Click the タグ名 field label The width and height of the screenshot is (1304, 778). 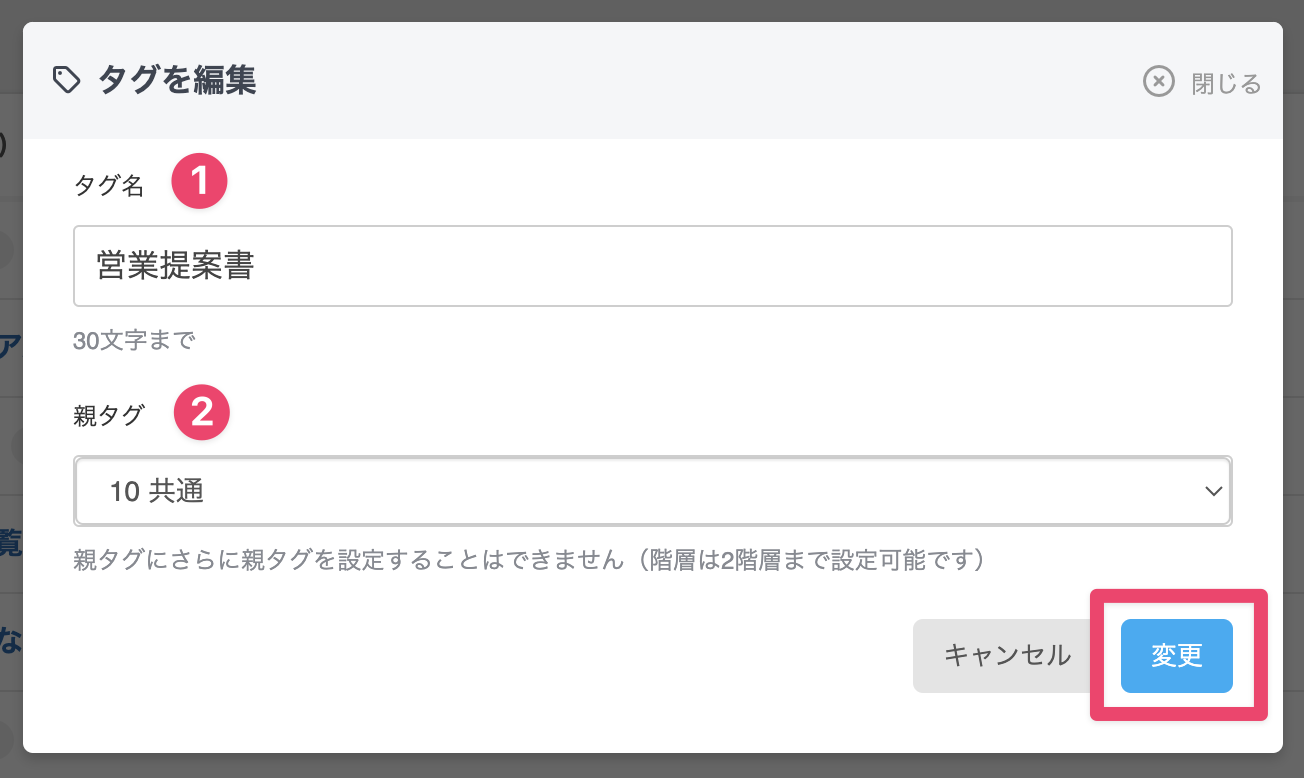(x=109, y=185)
